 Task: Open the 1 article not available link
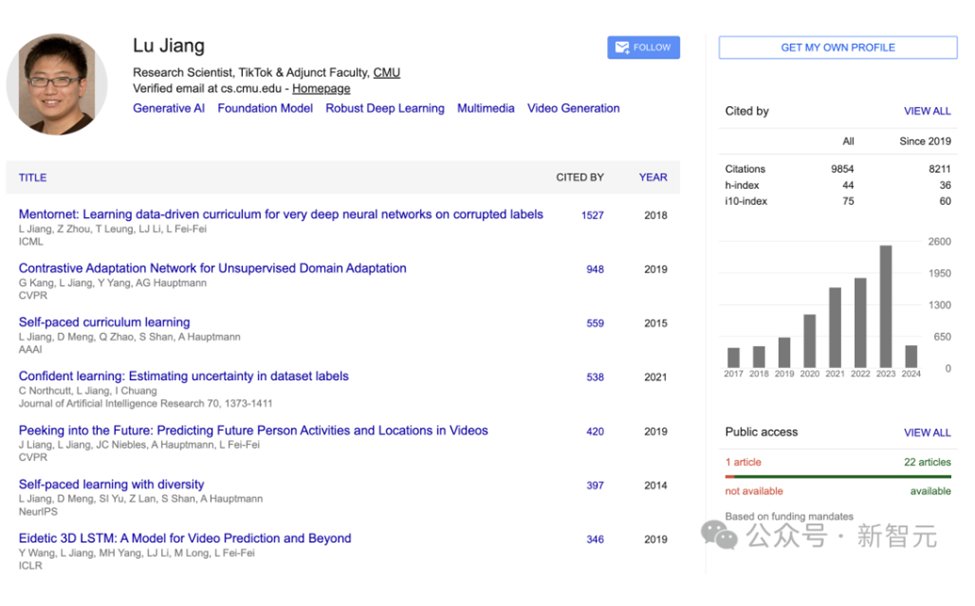point(742,462)
